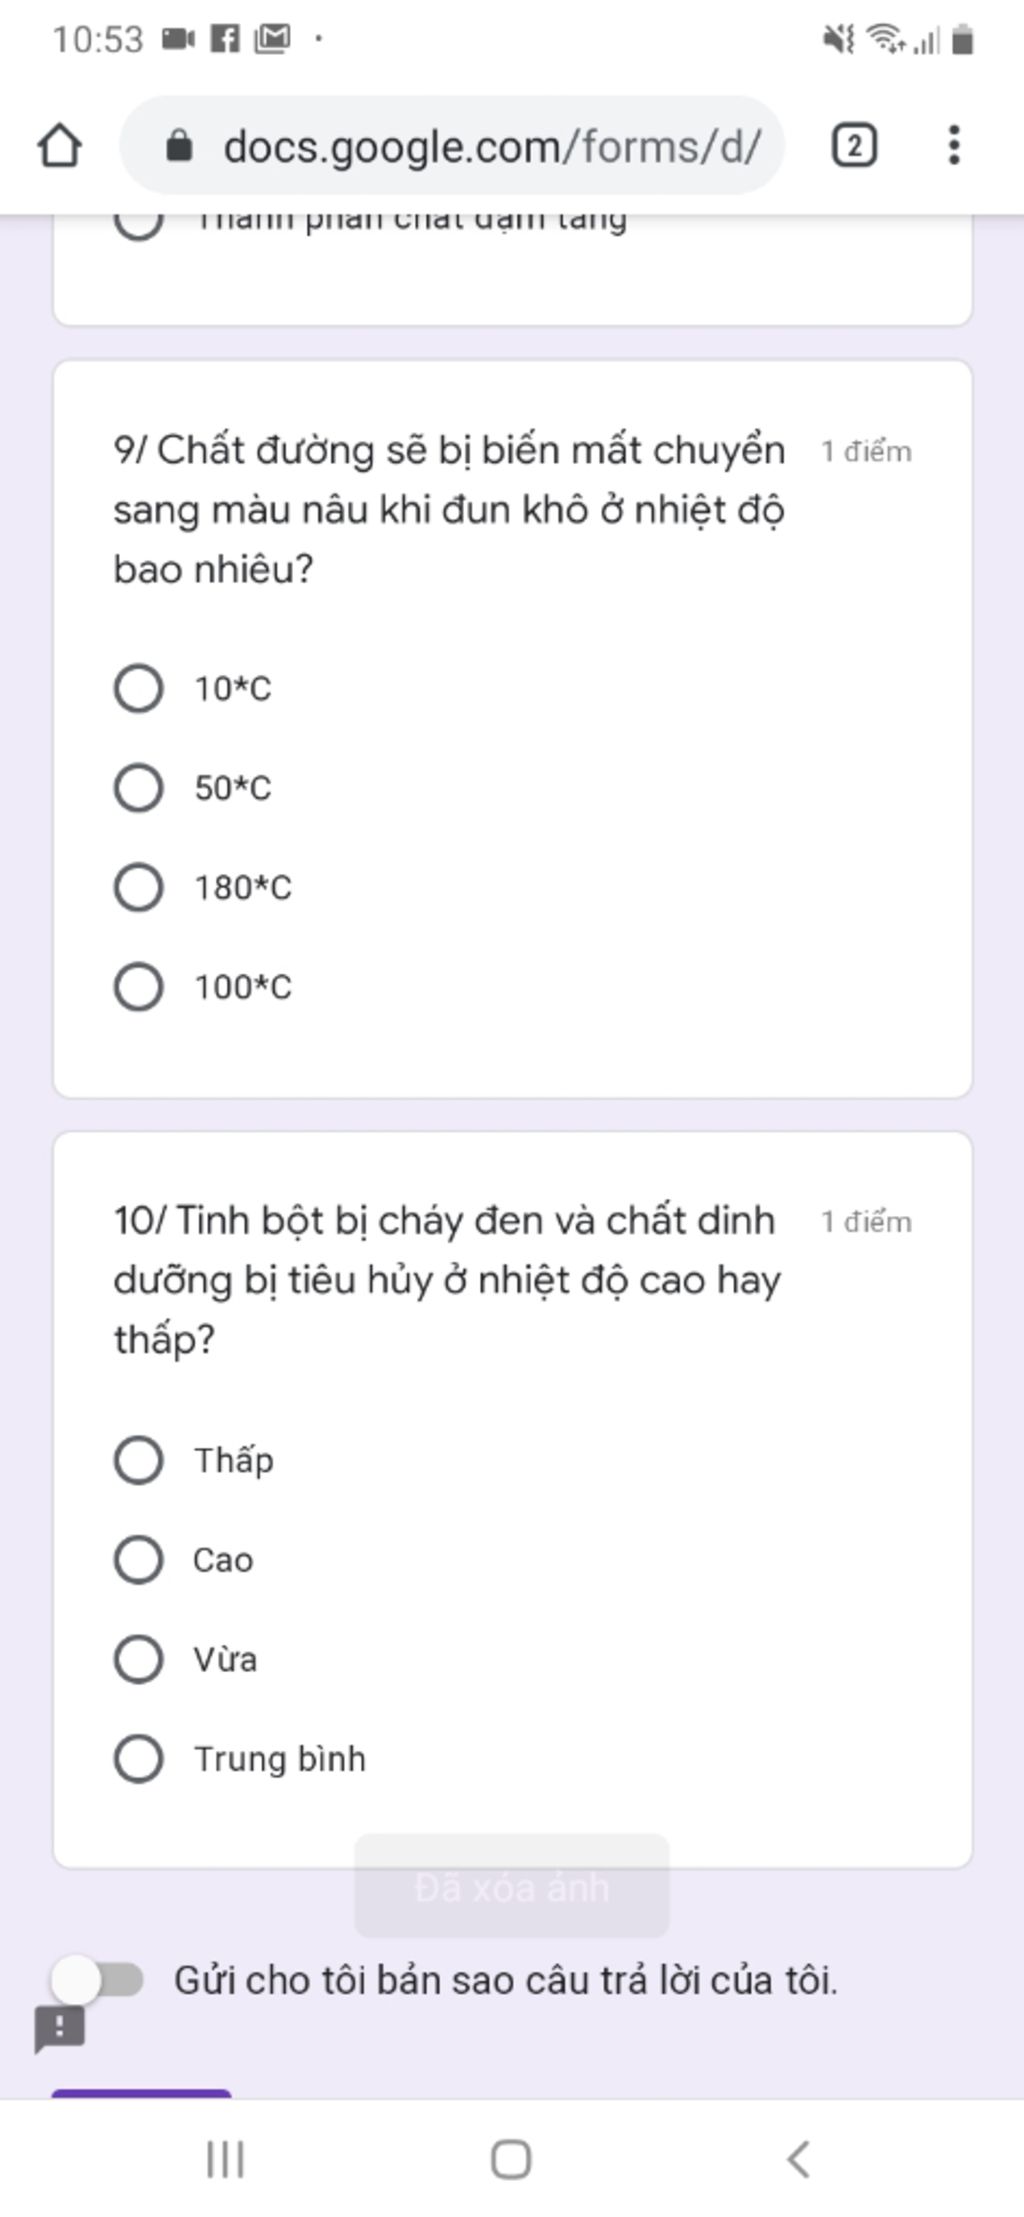Tap the report problem feedback icon
The image size is (1024, 2217).
[60, 2028]
